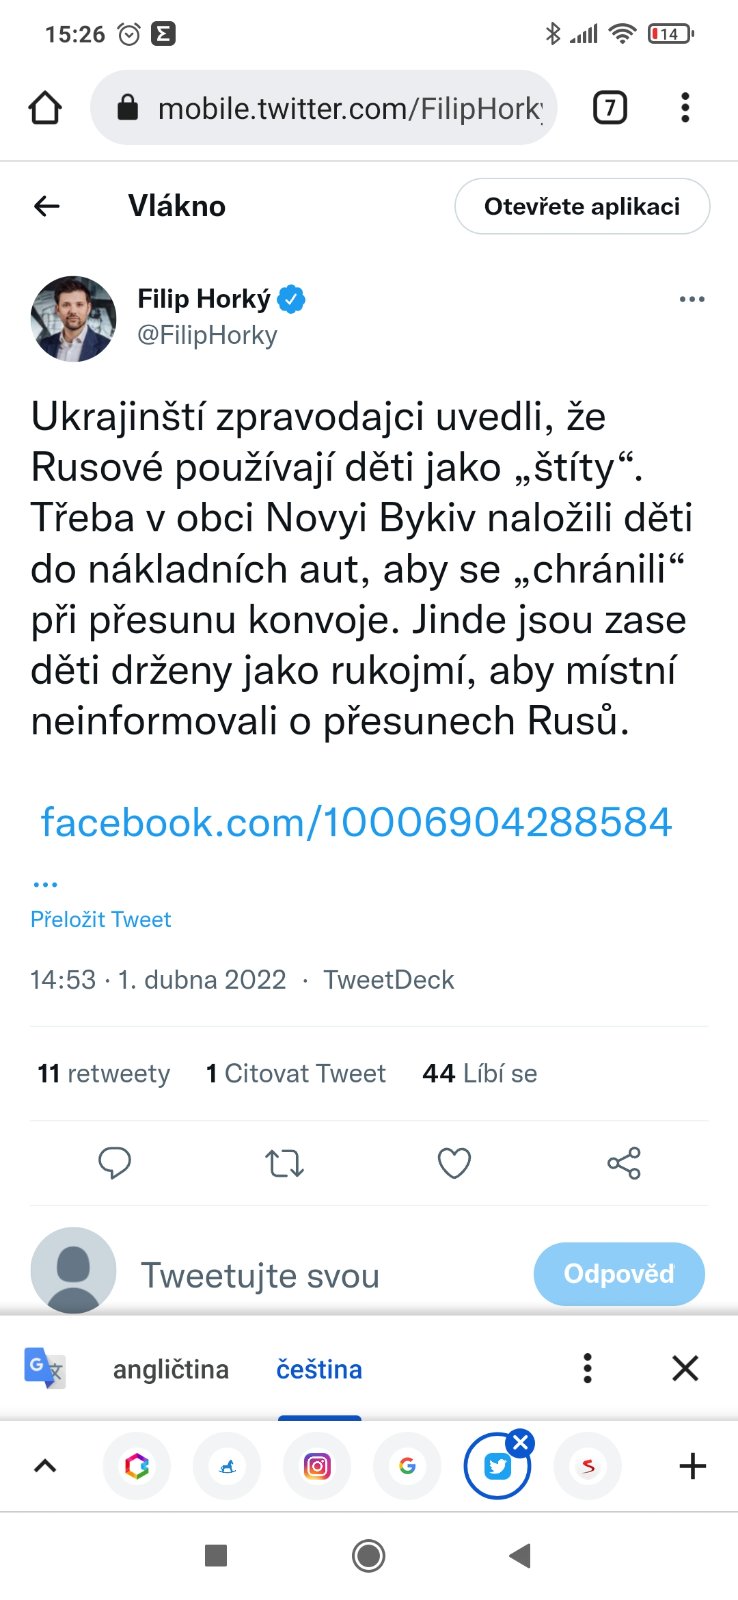Add a new tab with plus icon
This screenshot has height=1600, width=738.
pyautogui.click(x=692, y=1467)
